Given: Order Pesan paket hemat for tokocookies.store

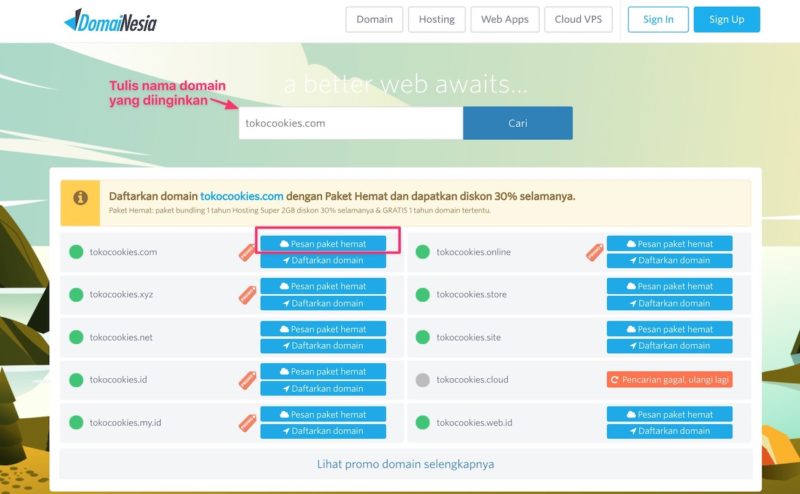Looking at the screenshot, I should point(669,286).
